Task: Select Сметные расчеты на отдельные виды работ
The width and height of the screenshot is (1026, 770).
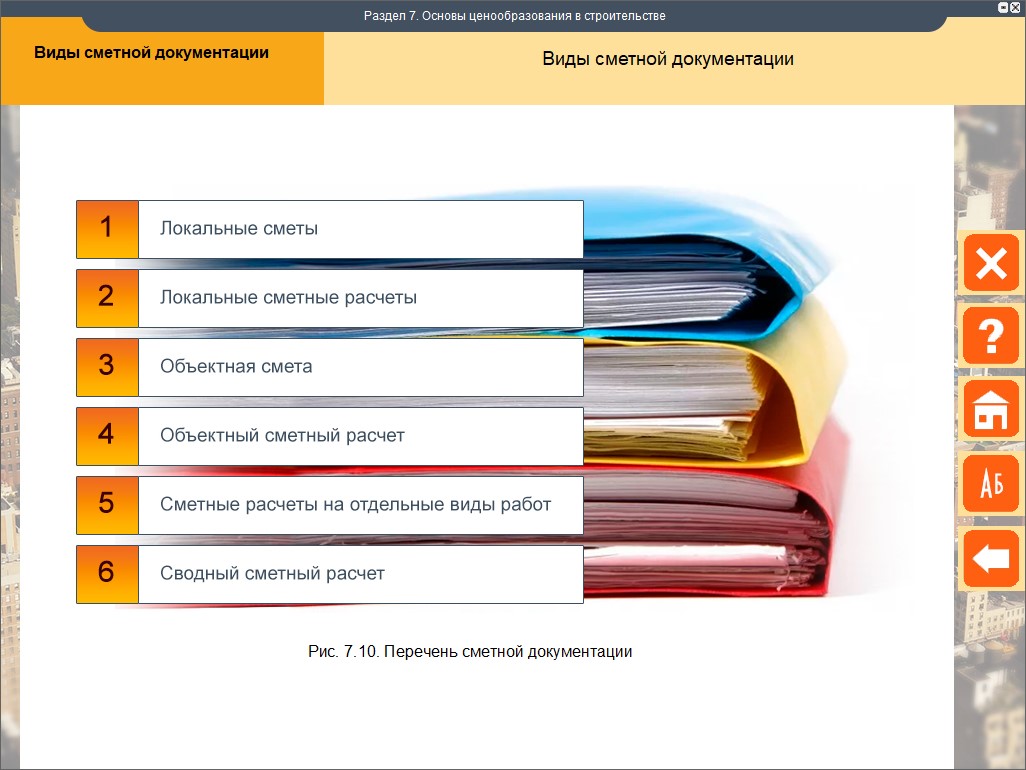Action: pyautogui.click(x=360, y=505)
